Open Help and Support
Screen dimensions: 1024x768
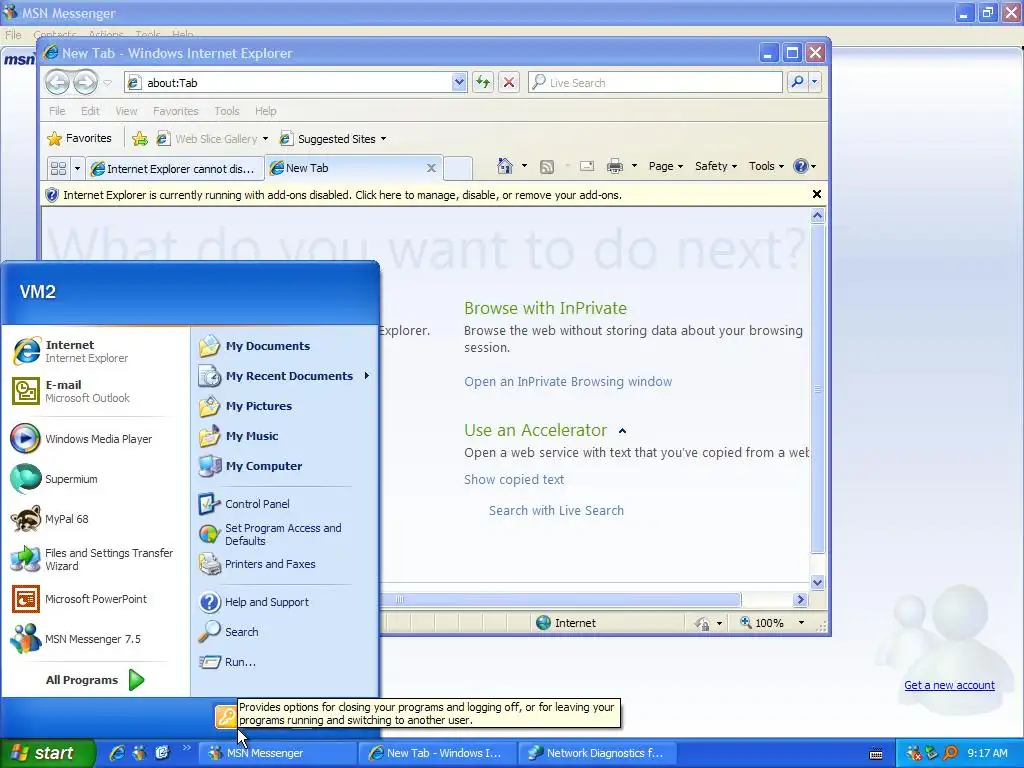(254, 602)
